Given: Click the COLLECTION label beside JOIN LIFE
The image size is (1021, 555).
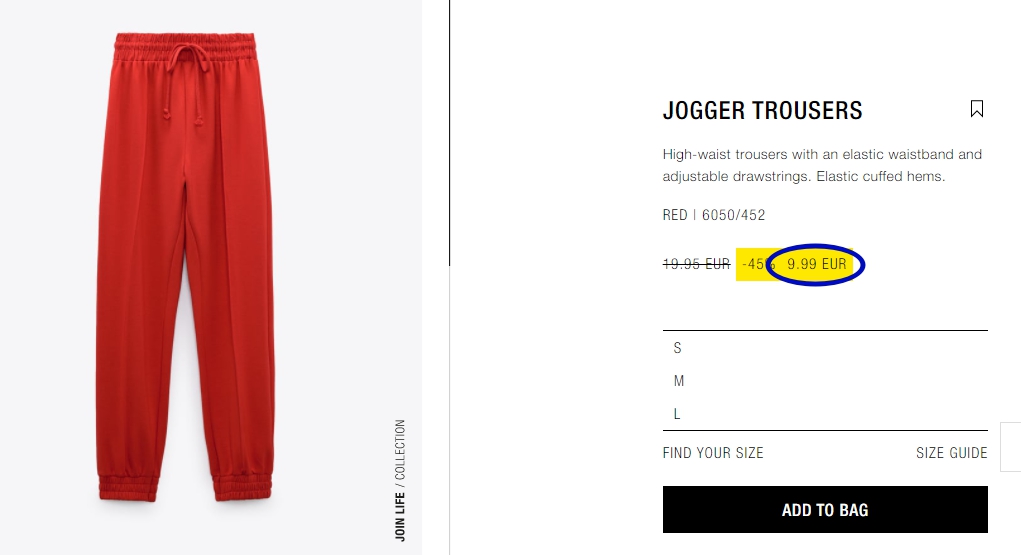Looking at the screenshot, I should coord(400,449).
